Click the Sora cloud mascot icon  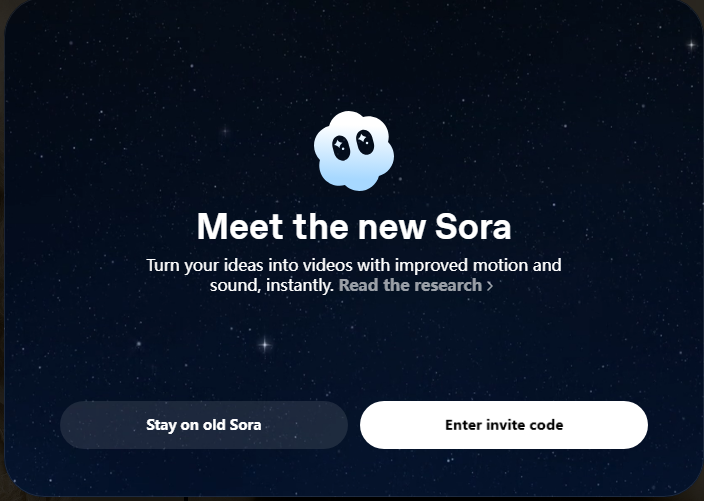point(353,152)
